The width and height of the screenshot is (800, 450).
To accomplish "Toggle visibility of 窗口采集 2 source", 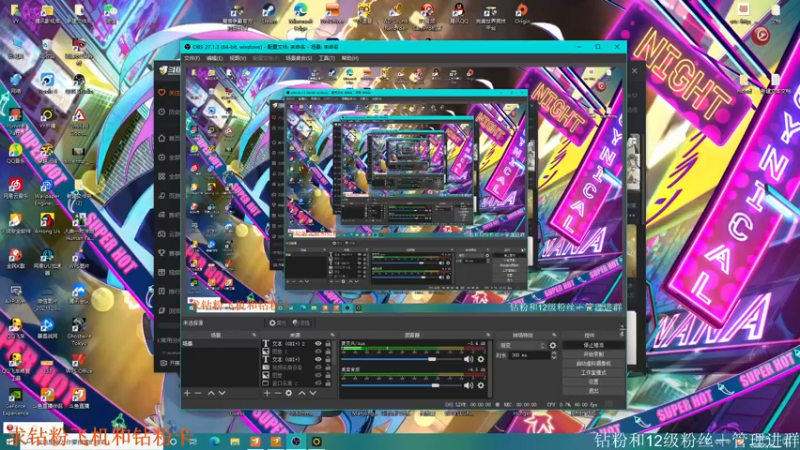I will point(318,383).
